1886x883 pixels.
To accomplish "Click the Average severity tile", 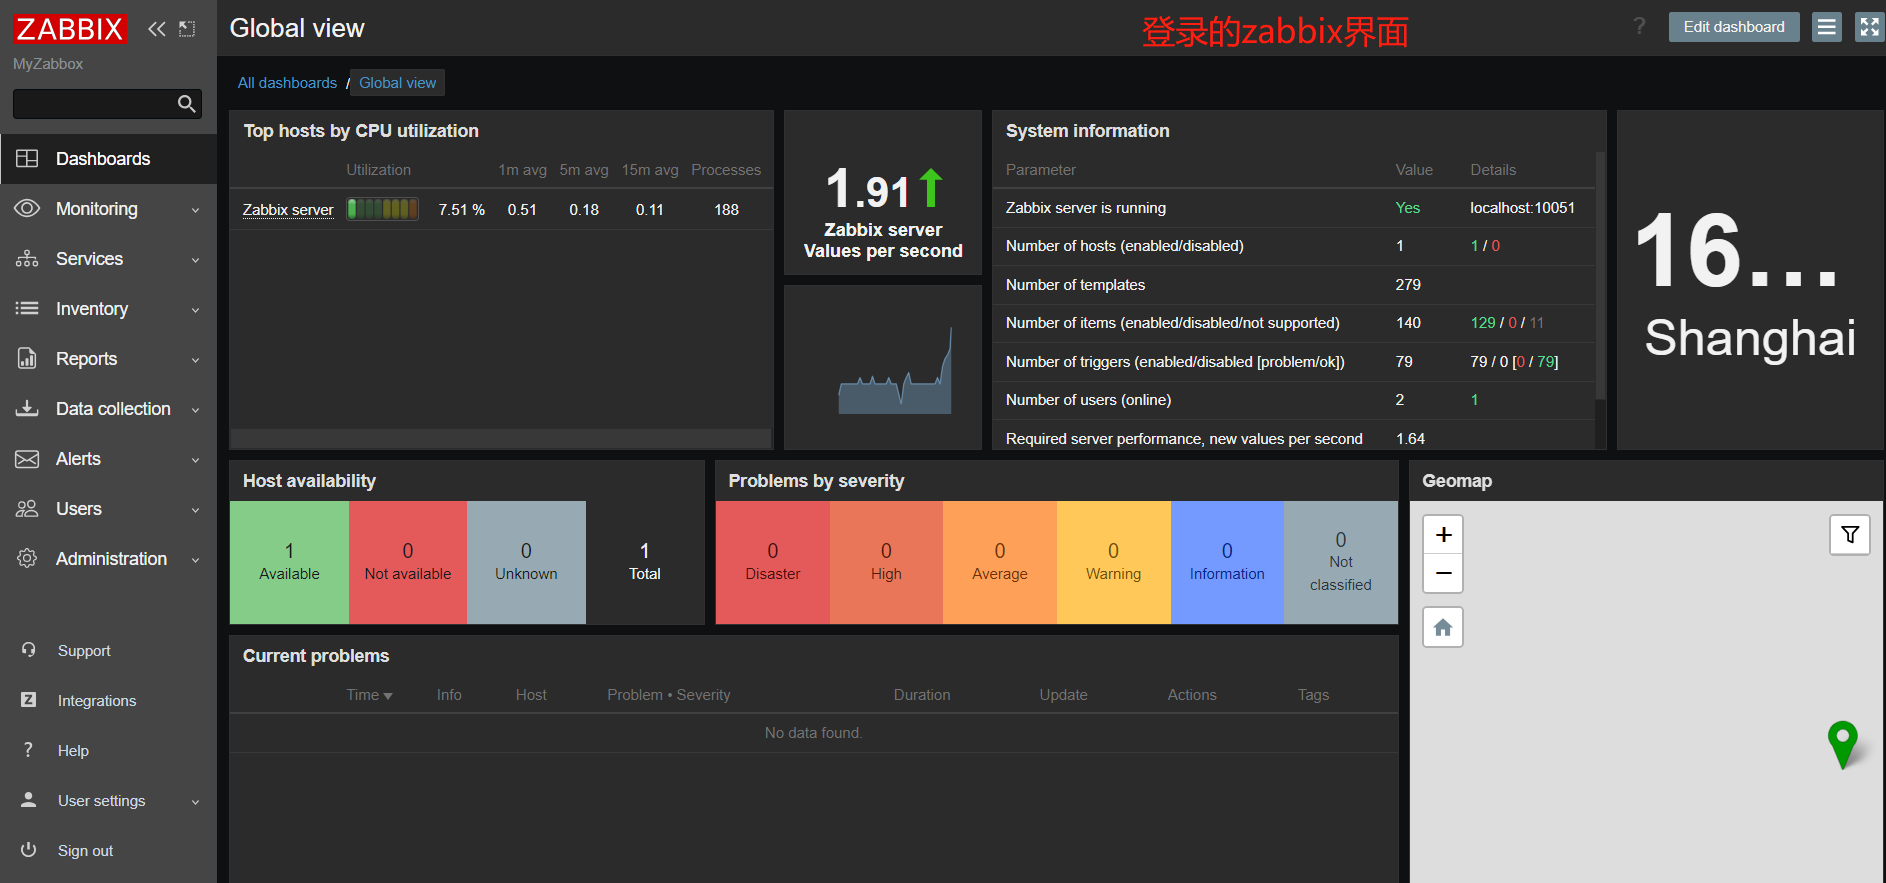I will [x=1000, y=562].
